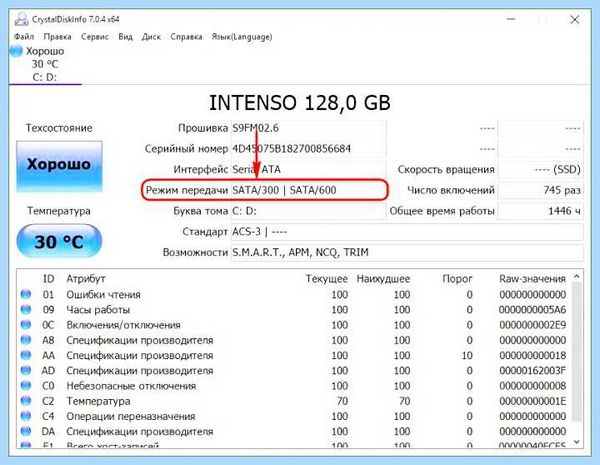Click status icon of Операции переназначения row
This screenshot has width=600, height=465.
(26, 416)
